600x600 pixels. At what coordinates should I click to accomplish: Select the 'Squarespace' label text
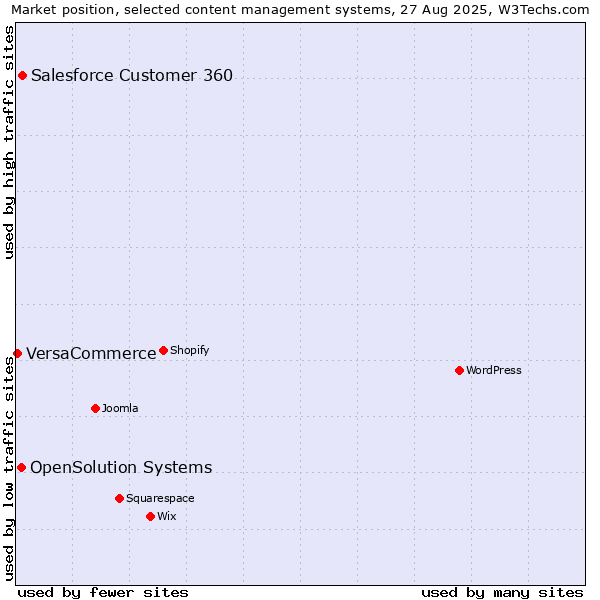coord(160,499)
